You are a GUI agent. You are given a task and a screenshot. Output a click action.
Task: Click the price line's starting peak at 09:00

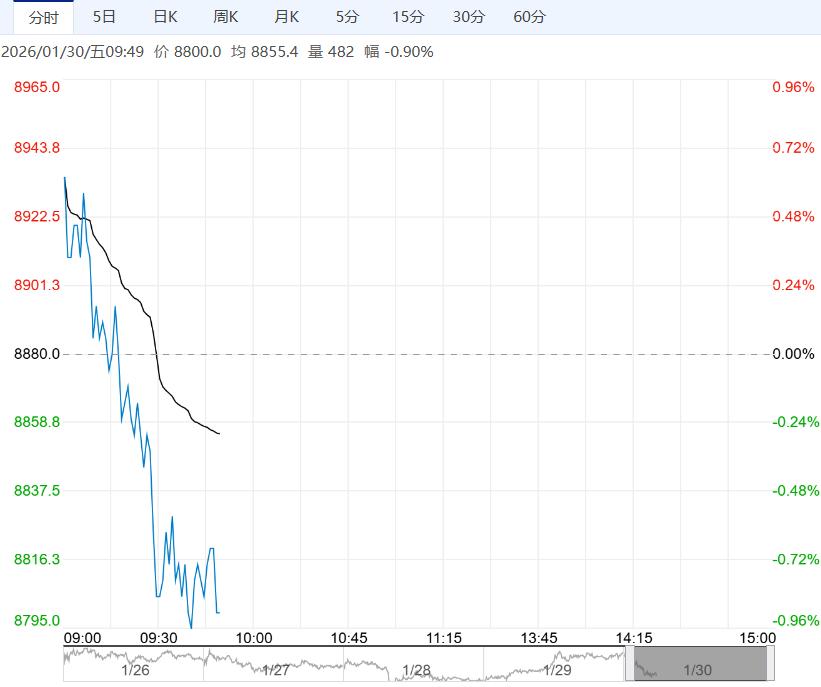[x=65, y=178]
